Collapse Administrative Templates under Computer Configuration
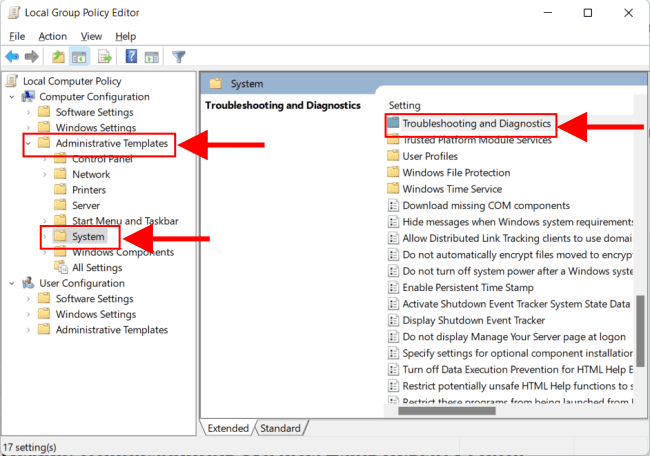The width and height of the screenshot is (650, 456). (28, 143)
